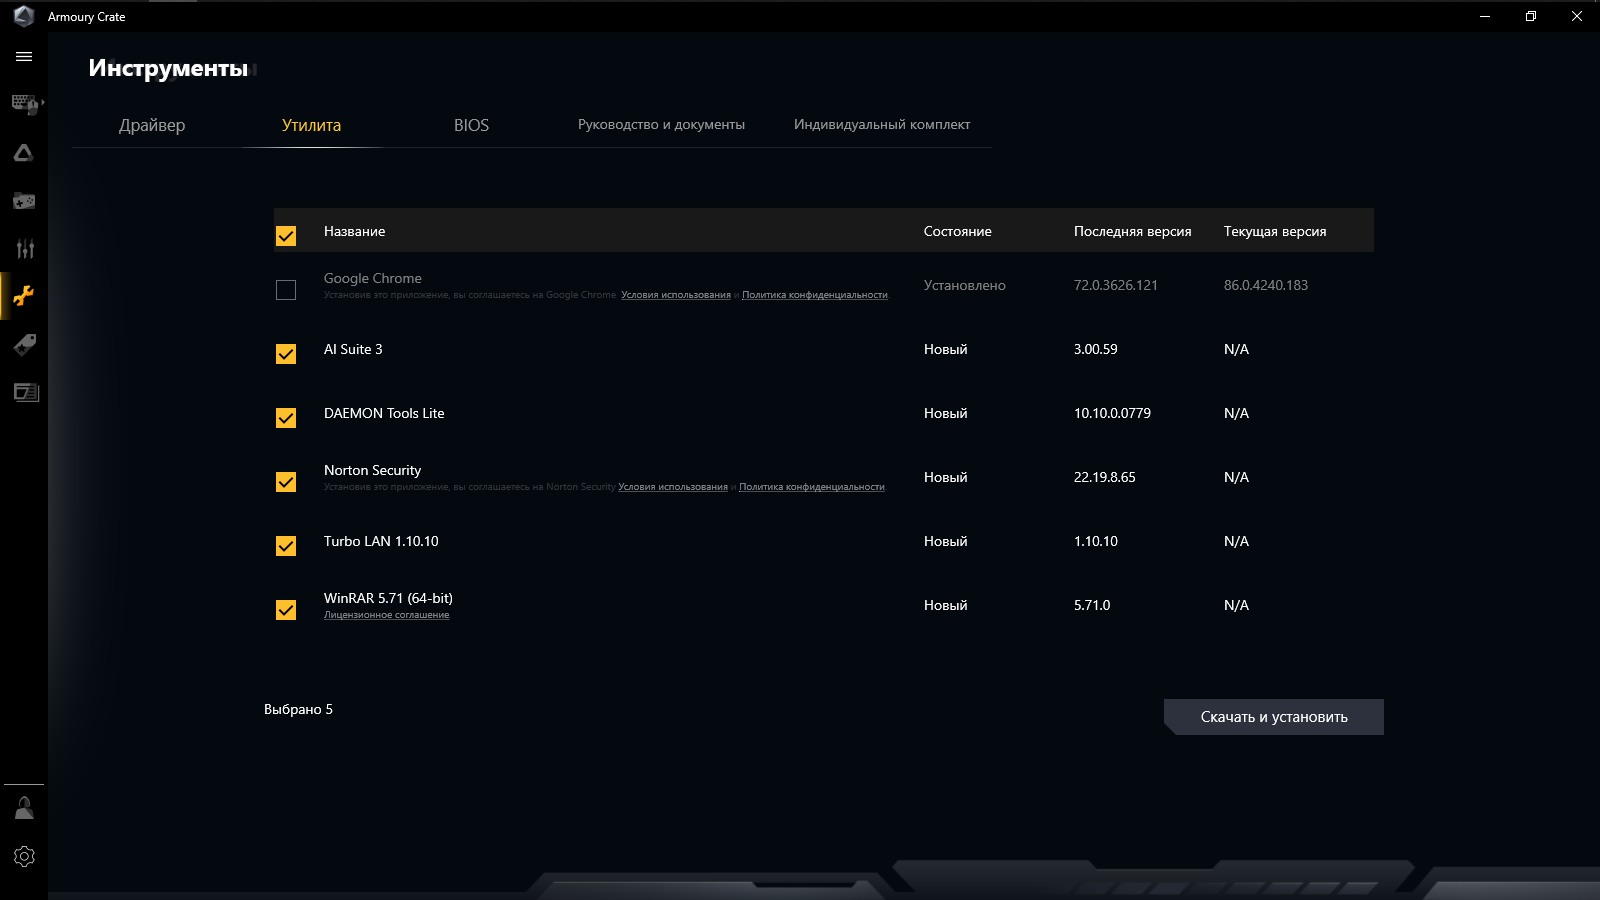Open the Руководство и документы tab
This screenshot has height=900, width=1600.
661,124
